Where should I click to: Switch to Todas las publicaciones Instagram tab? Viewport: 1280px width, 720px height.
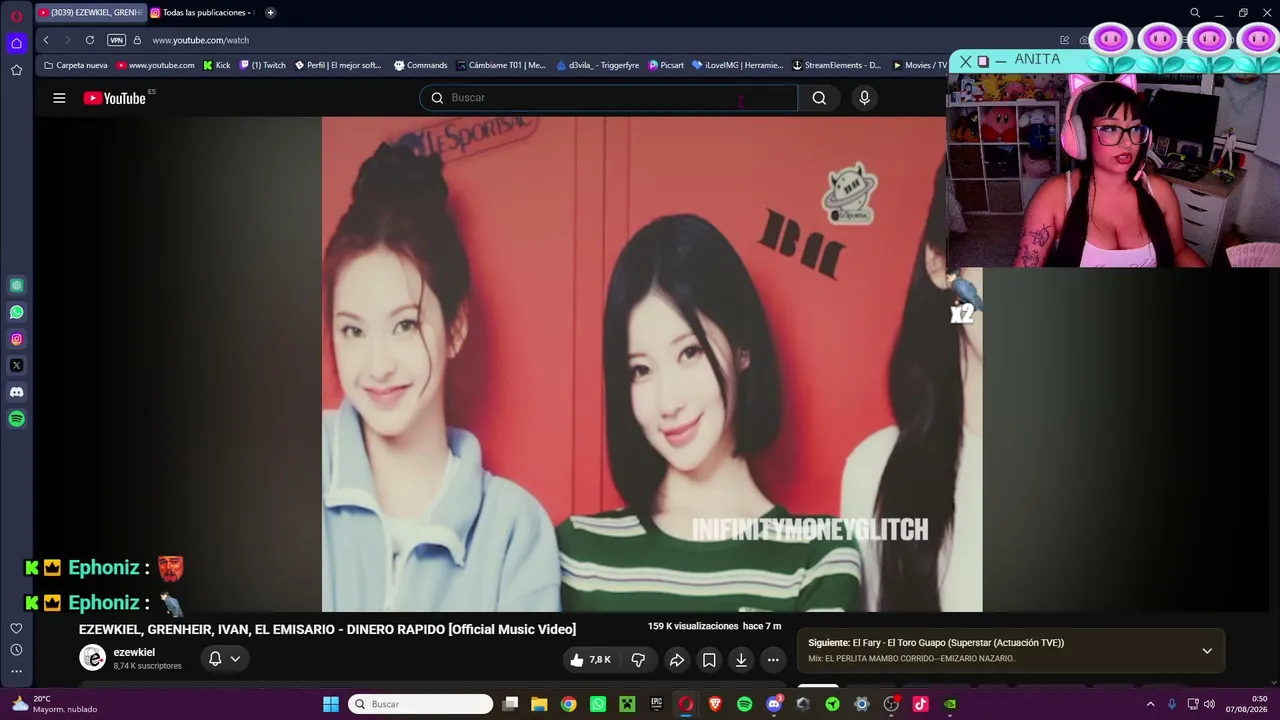pos(203,13)
